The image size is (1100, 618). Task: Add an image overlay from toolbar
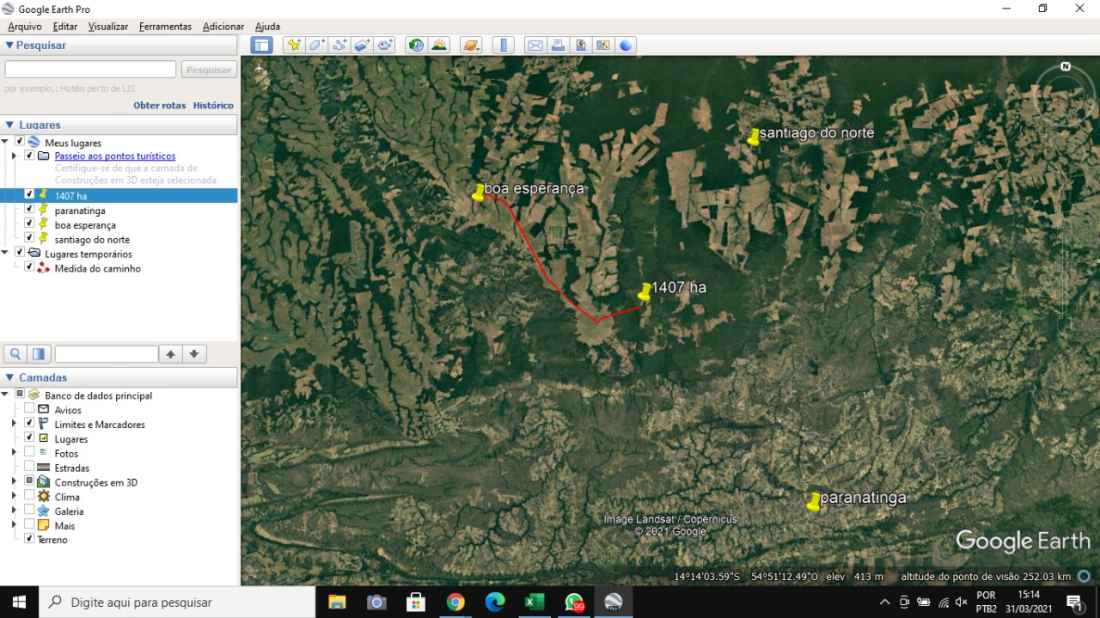(x=362, y=46)
